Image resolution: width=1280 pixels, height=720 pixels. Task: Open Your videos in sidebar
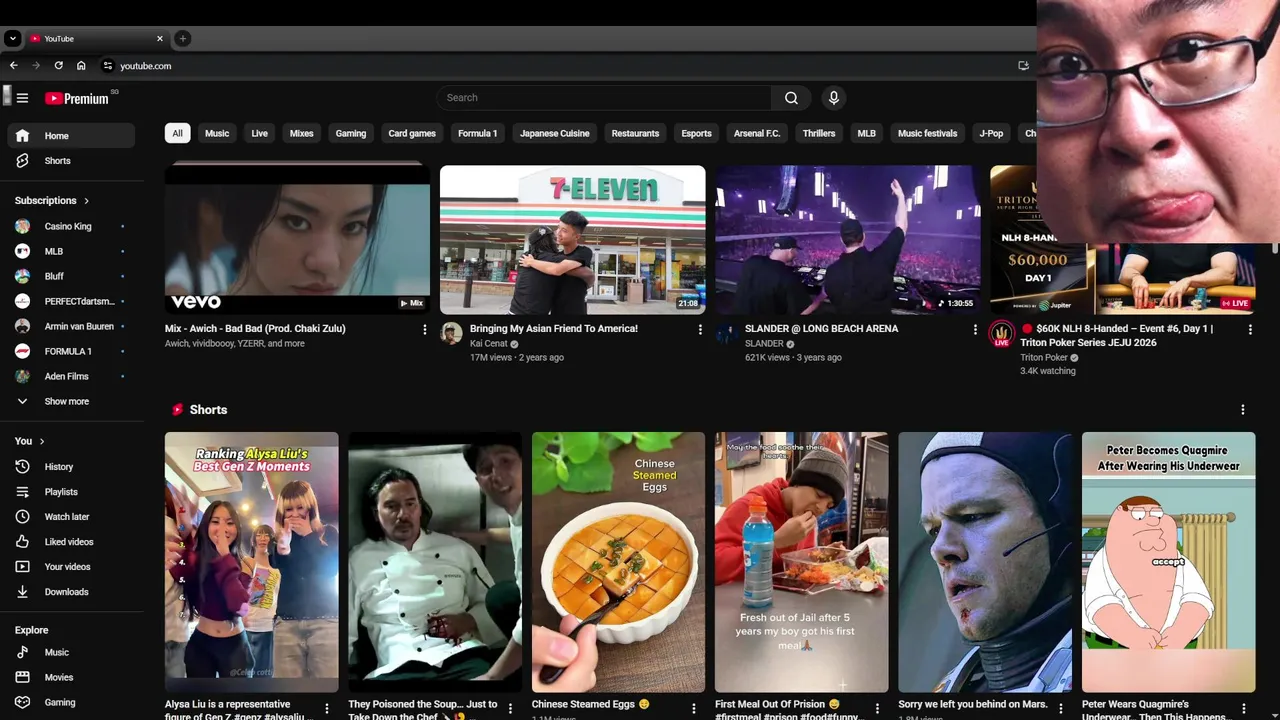(70, 567)
